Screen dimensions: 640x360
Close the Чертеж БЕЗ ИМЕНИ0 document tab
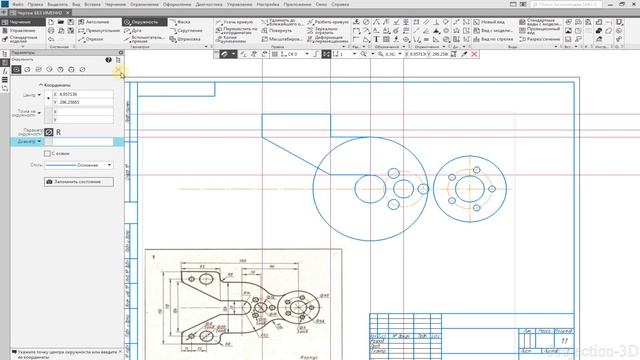68,13
